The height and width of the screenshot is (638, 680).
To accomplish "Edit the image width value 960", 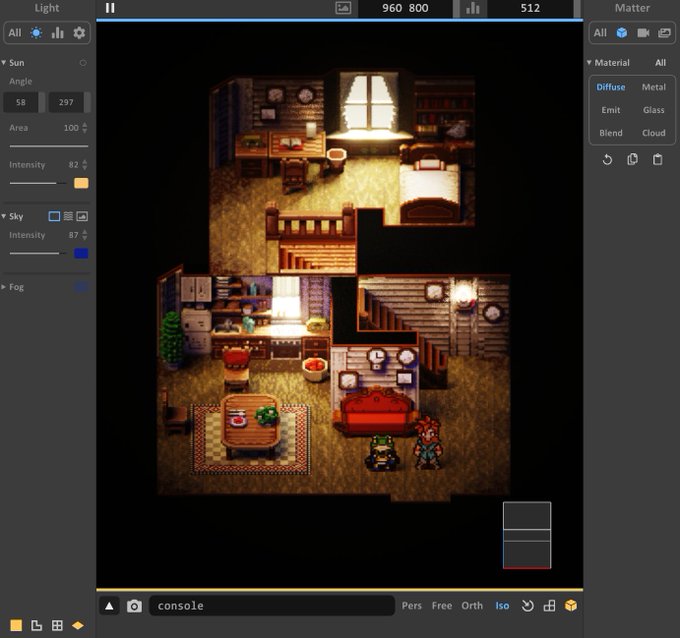I will click(x=392, y=8).
